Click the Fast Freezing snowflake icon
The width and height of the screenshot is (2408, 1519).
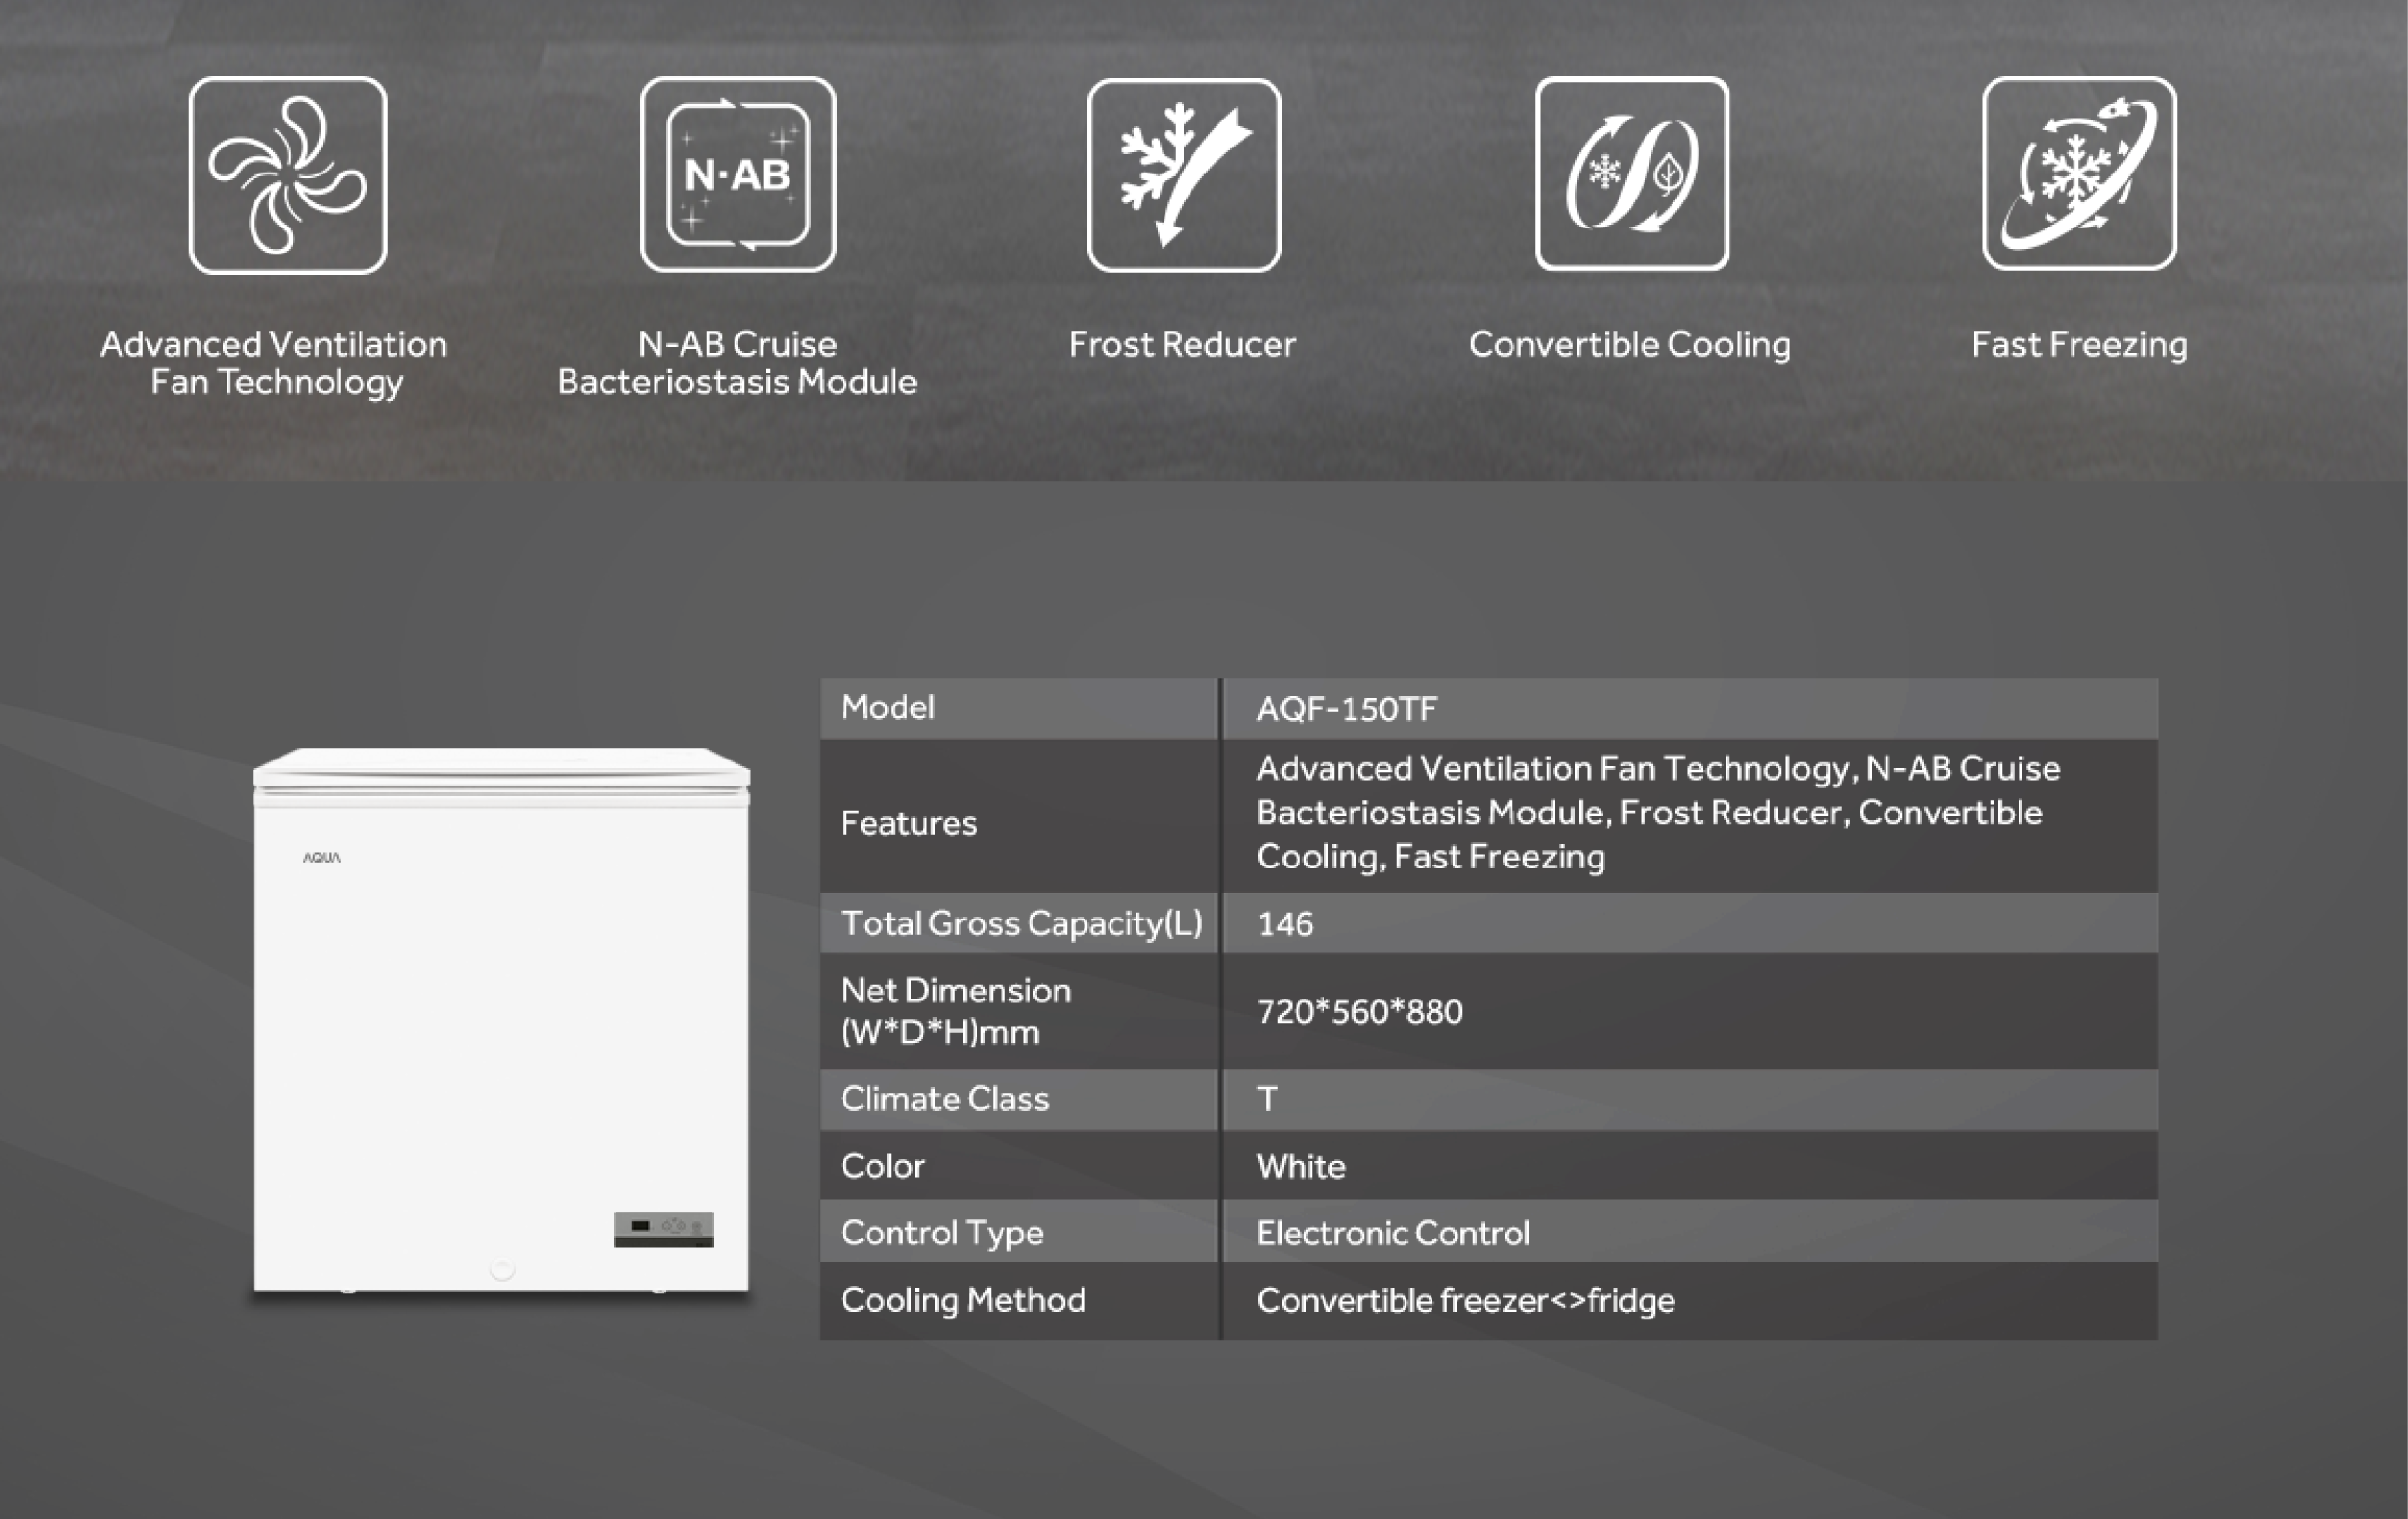(x=2079, y=174)
